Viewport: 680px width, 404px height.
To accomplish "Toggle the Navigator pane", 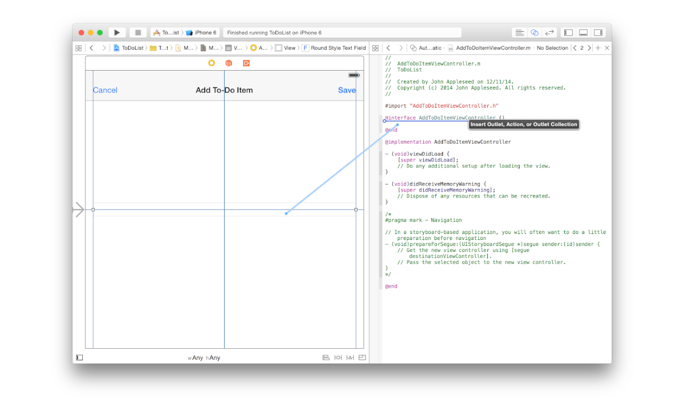I will [568, 33].
